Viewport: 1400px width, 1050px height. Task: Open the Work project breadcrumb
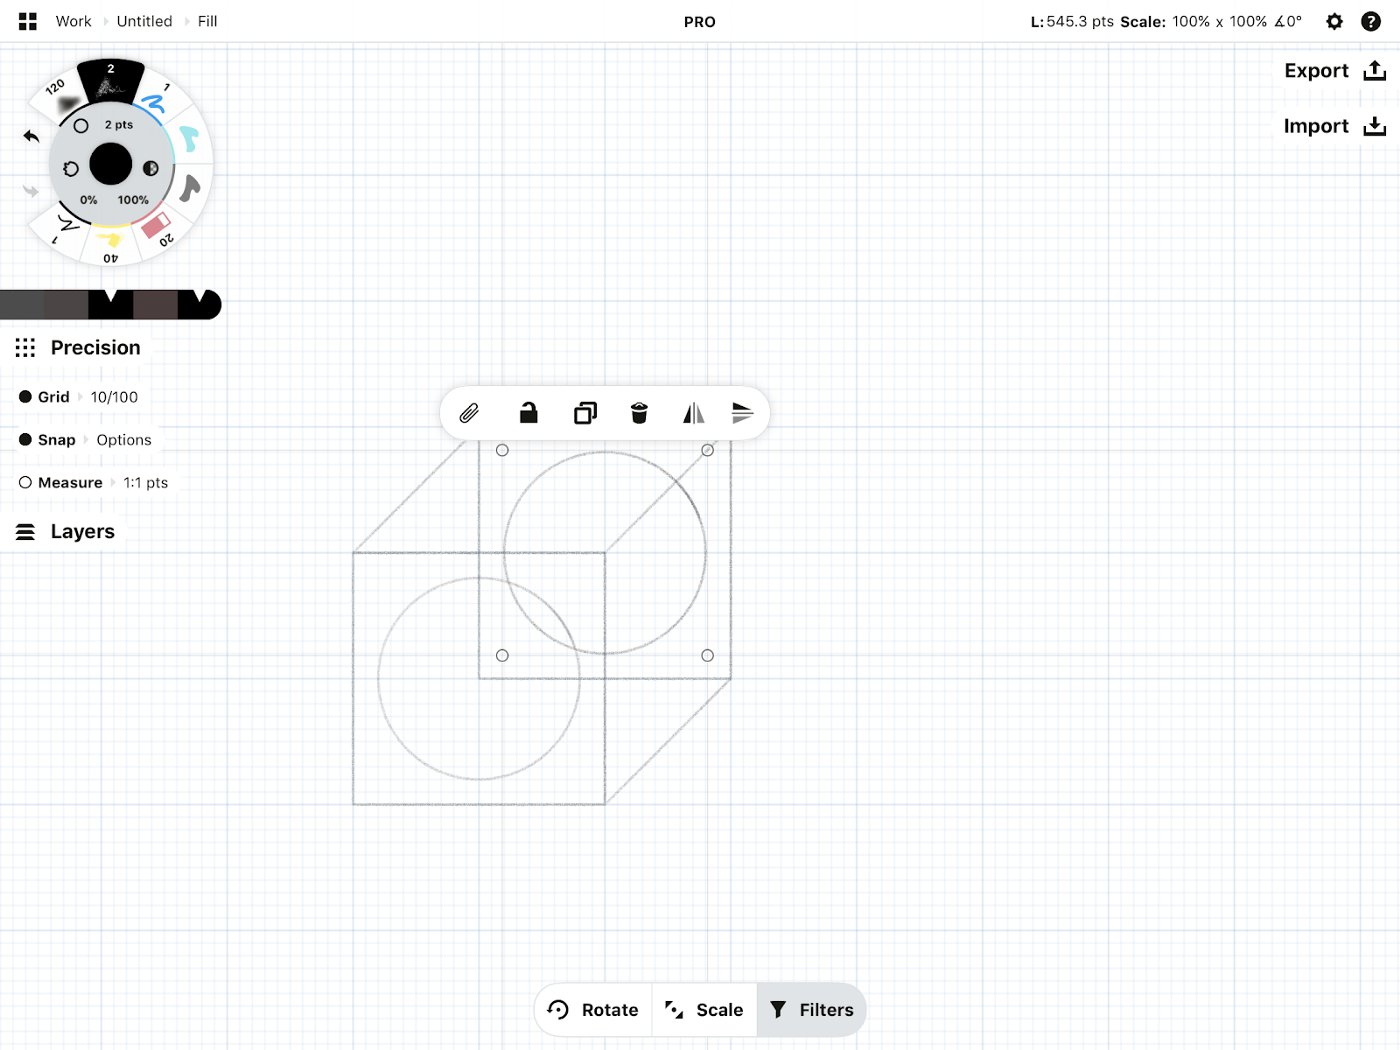coord(73,21)
